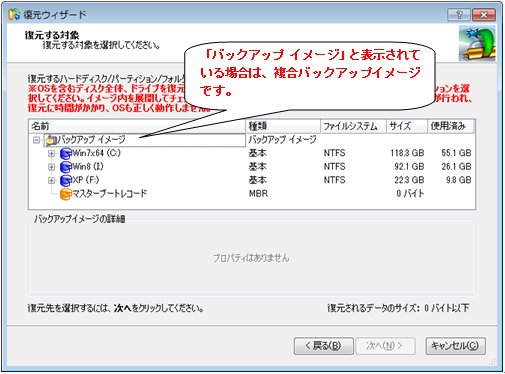Click the Win7x64 (C:) disk icon
Image resolution: width=505 pixels, height=374 pixels.
point(66,154)
